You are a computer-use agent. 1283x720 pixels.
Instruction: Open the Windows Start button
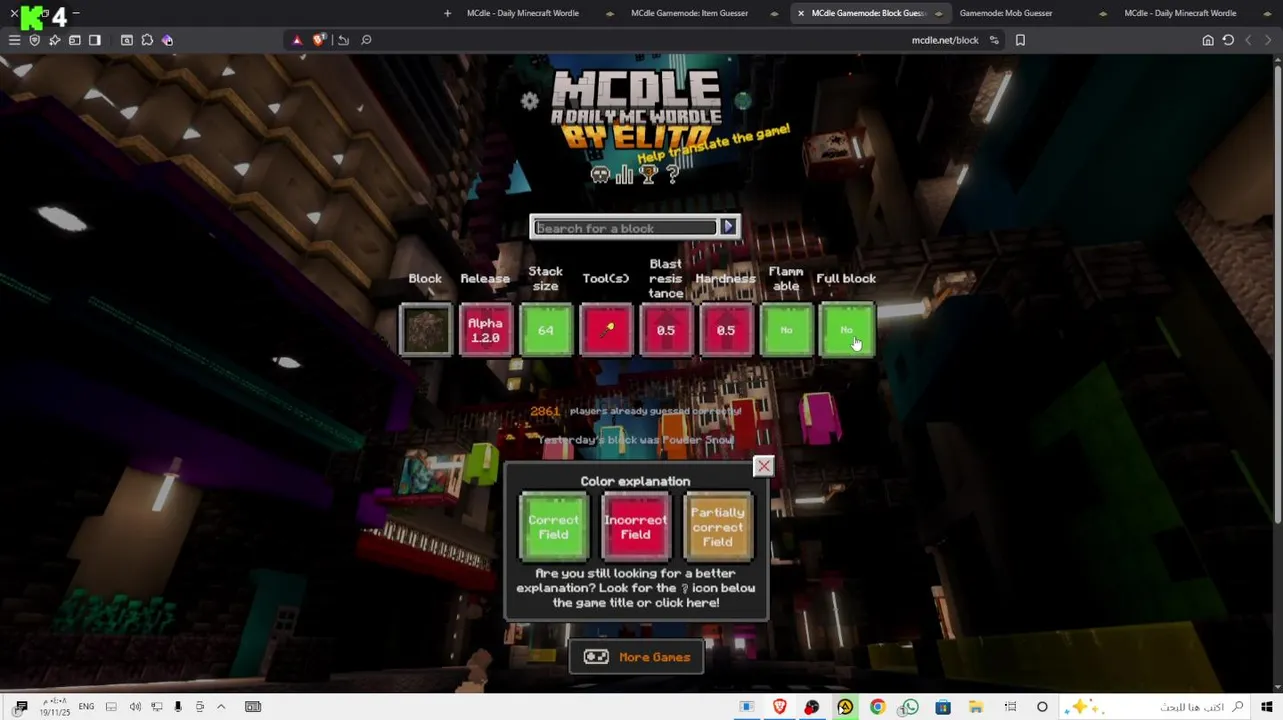1266,707
